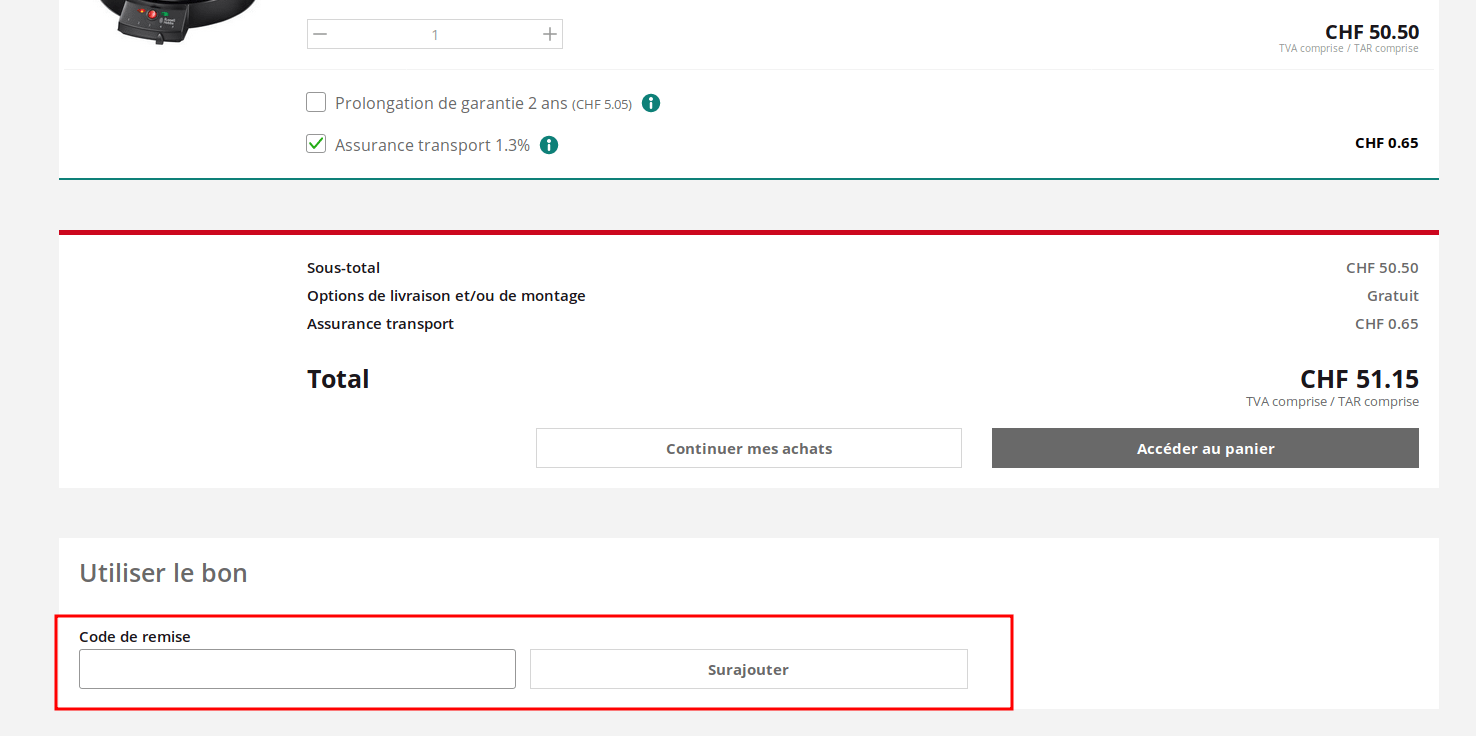Click the Options de livraison et/ou de montage row
Viewport: 1476px width, 736px height.
[446, 296]
